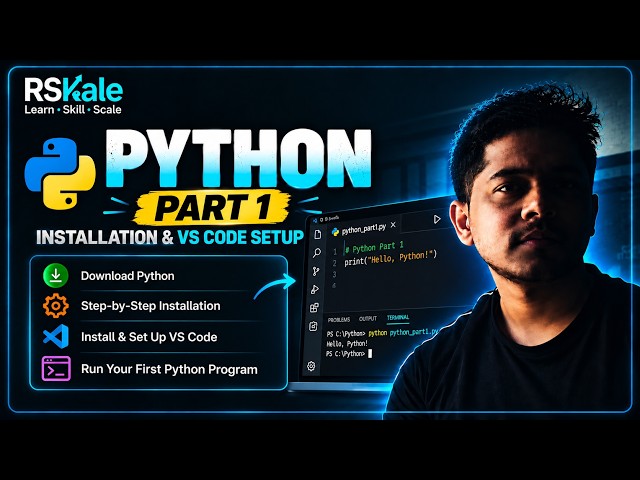Click the last "PS C:\Python>" terminal prompt

click(x=345, y=354)
